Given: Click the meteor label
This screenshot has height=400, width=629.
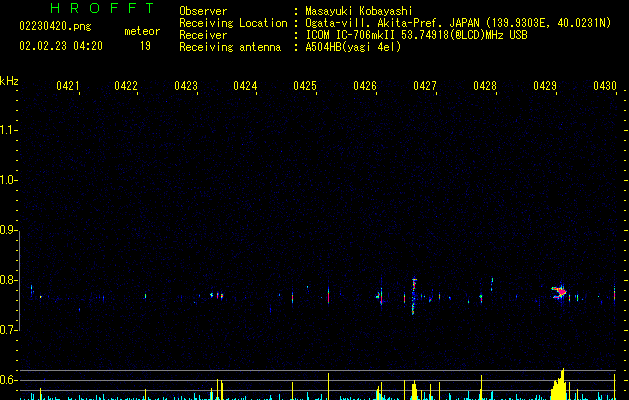Looking at the screenshot, I should [142, 31].
